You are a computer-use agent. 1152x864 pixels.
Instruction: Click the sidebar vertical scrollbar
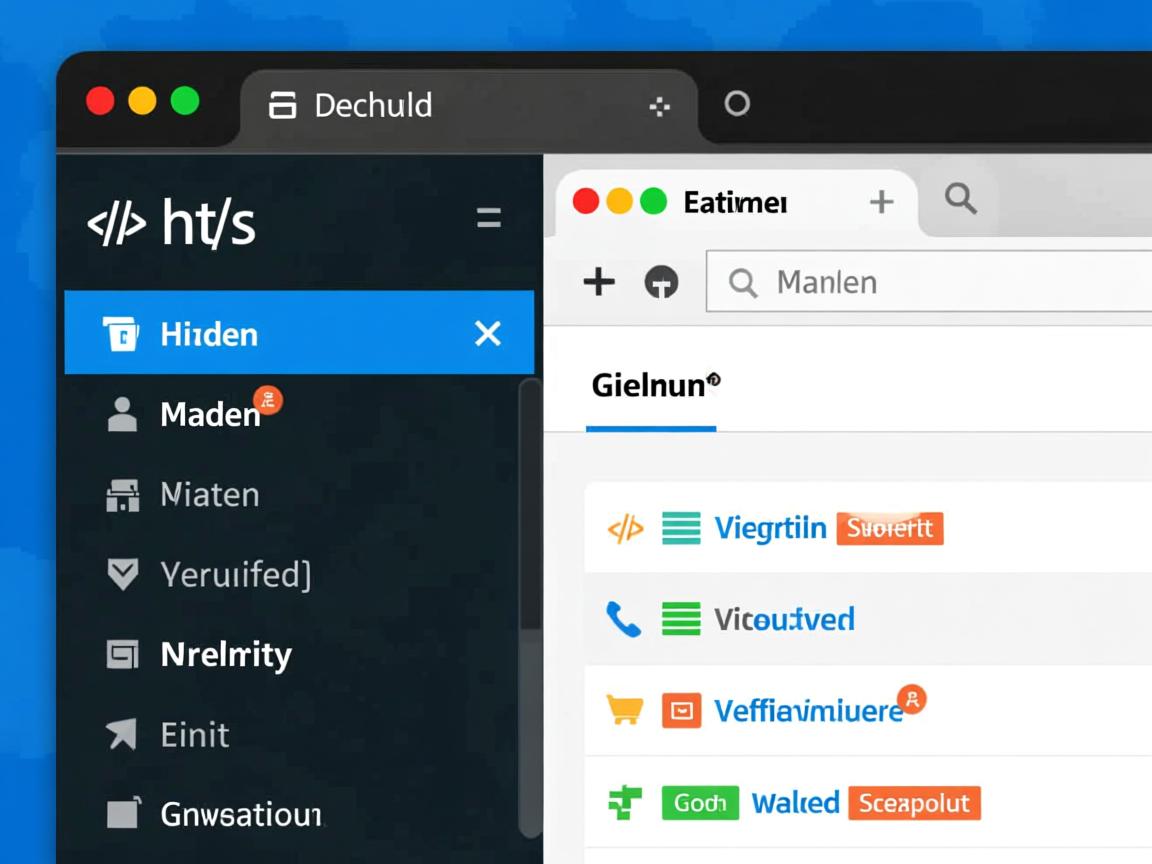coord(529,608)
